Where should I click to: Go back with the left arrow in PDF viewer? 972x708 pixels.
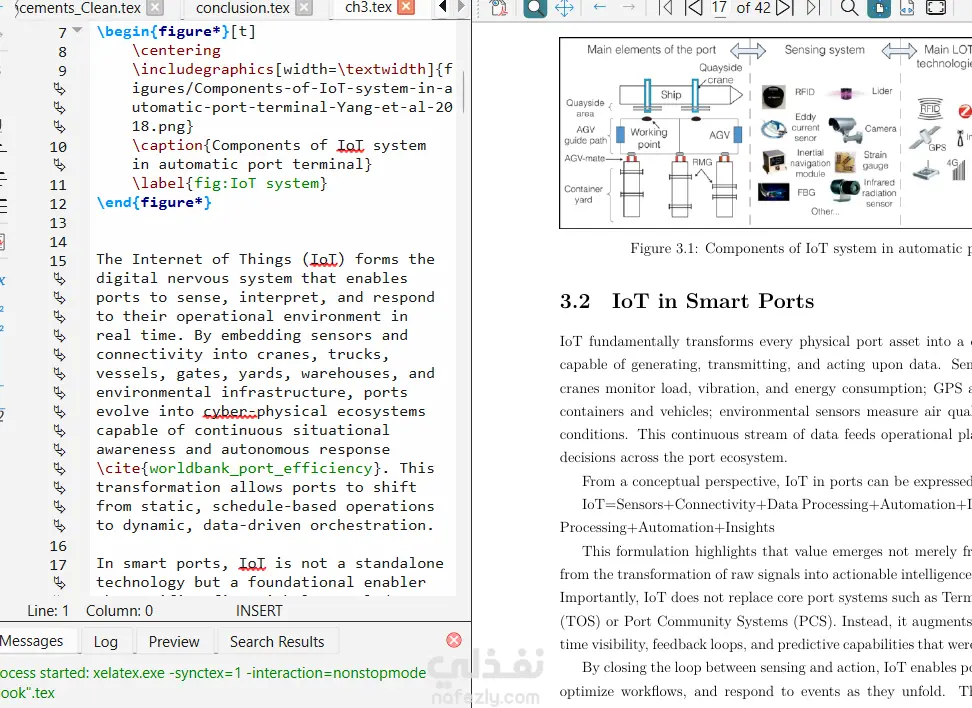pyautogui.click(x=599, y=7)
